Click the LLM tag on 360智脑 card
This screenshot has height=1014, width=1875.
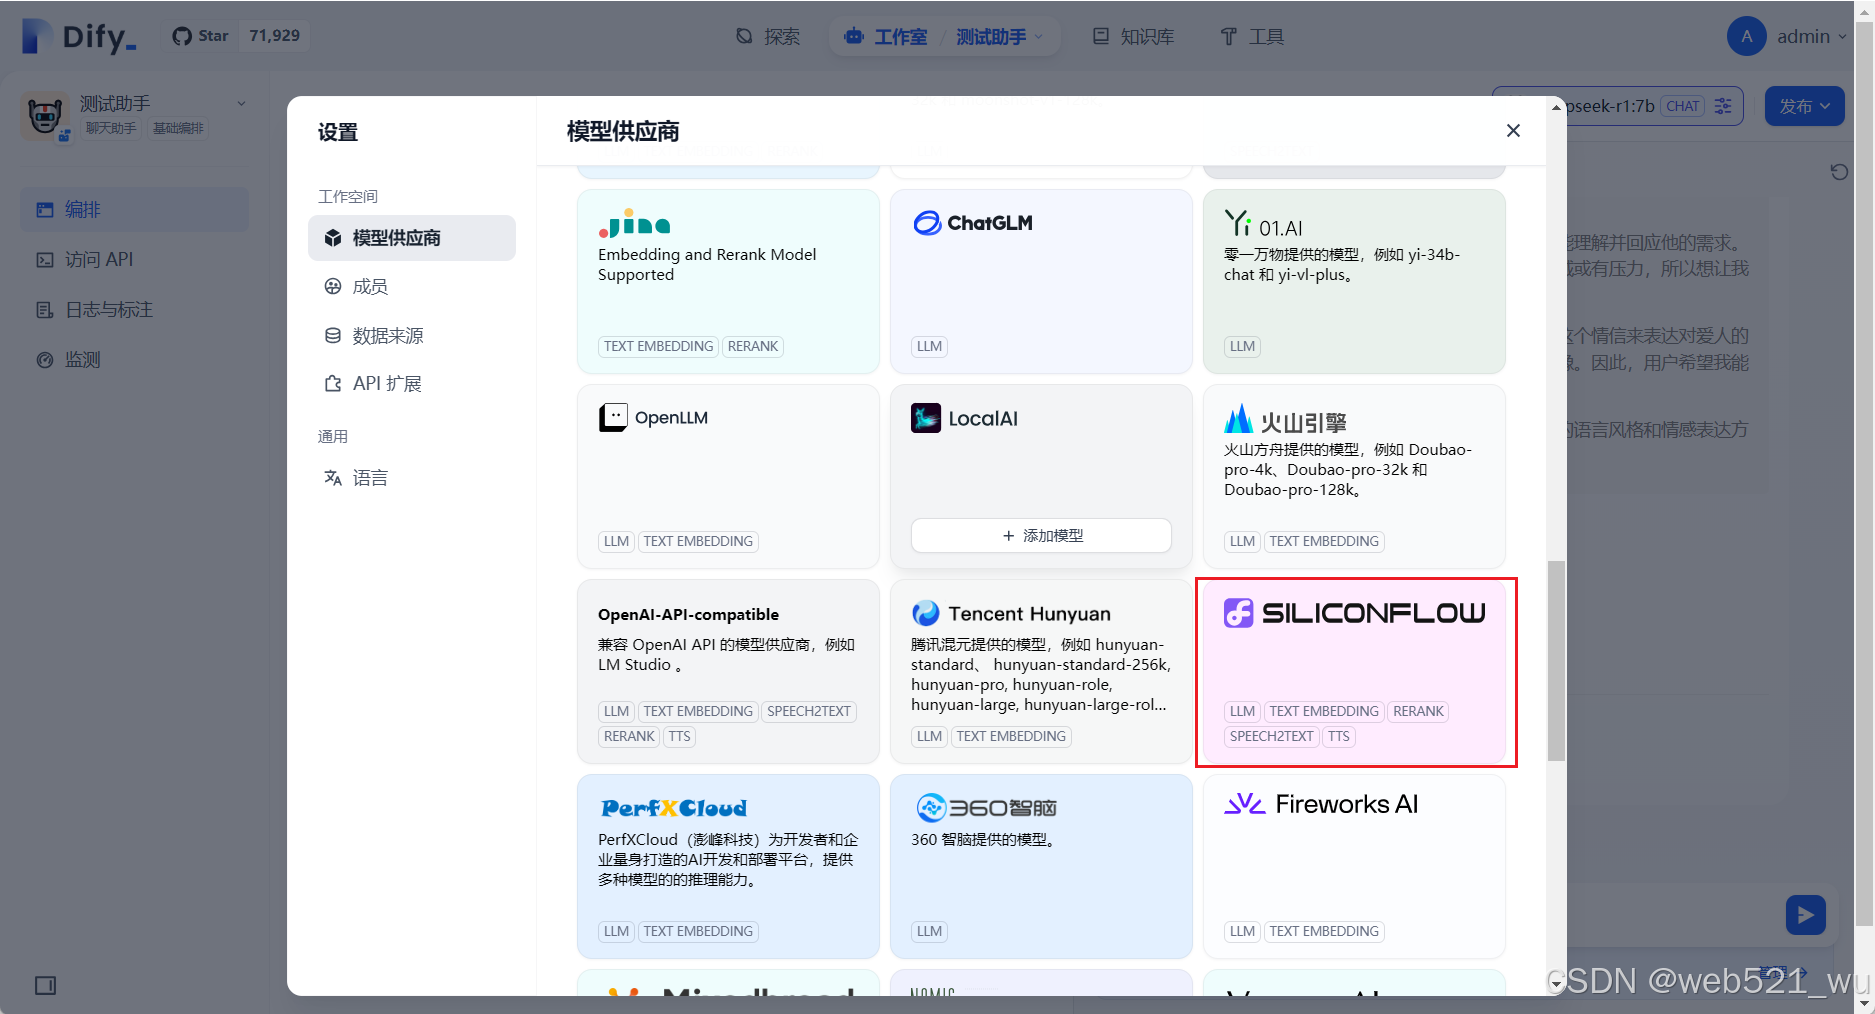point(929,931)
